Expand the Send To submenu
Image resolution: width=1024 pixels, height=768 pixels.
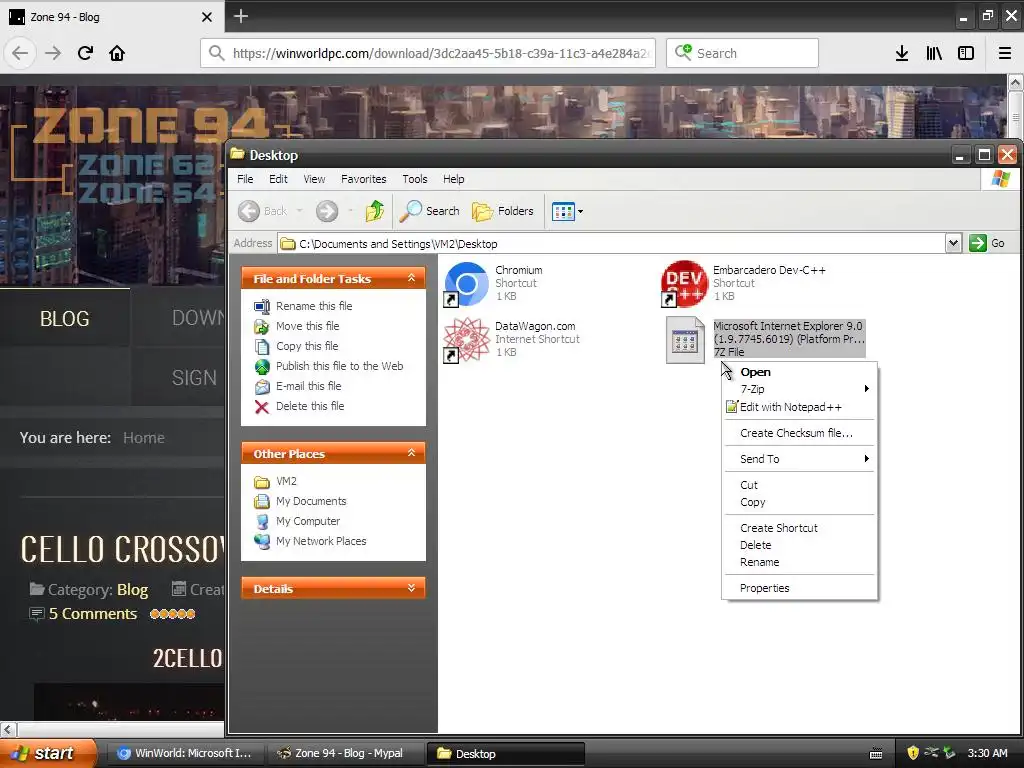click(x=799, y=459)
